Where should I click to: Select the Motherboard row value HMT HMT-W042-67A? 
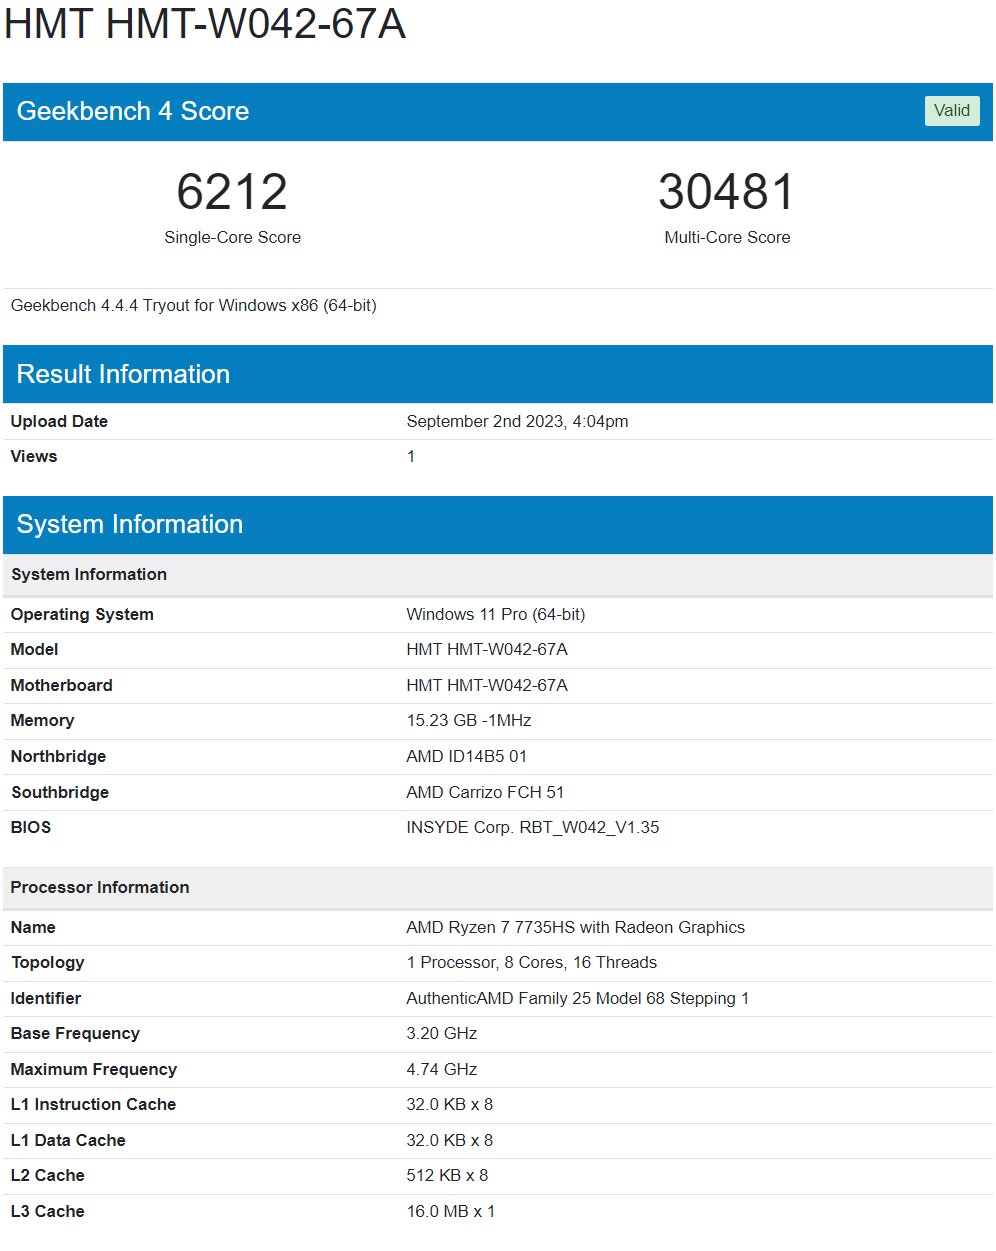pyautogui.click(x=487, y=685)
